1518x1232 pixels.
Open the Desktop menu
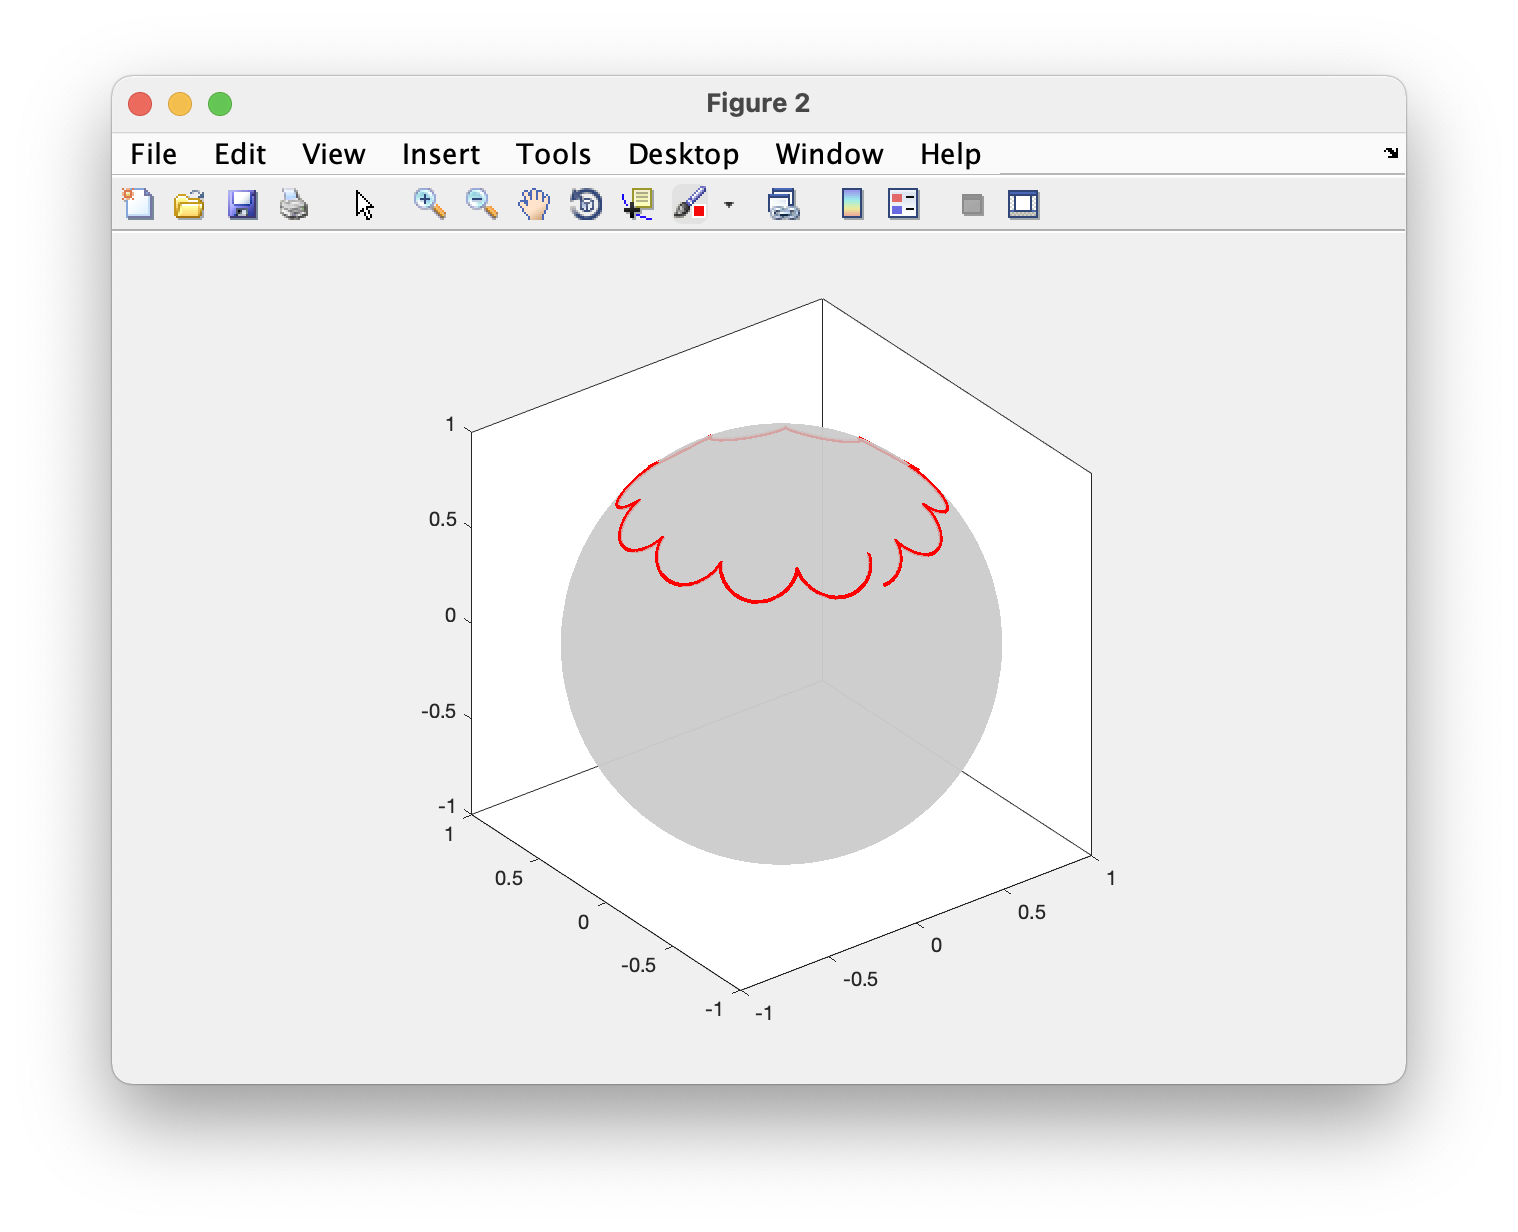coord(684,154)
